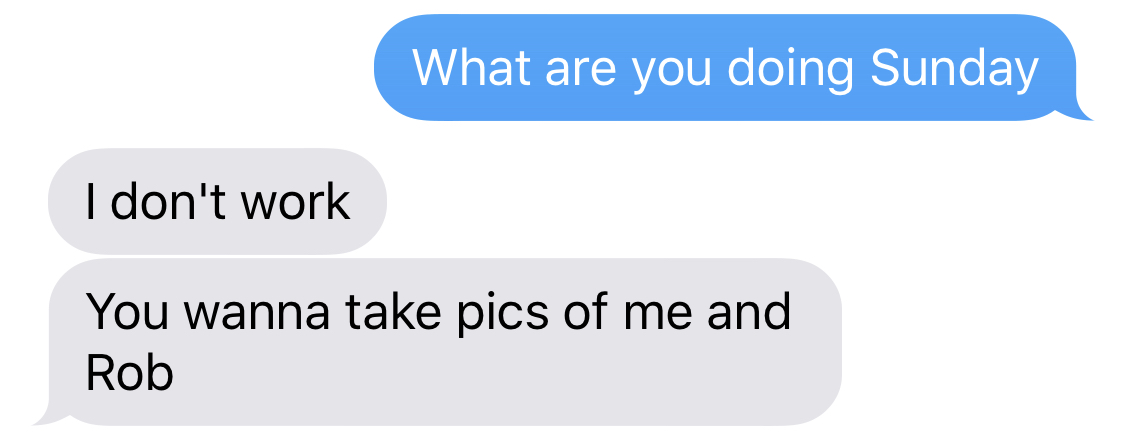Click the word "Sunday" in the blue message

(954, 70)
